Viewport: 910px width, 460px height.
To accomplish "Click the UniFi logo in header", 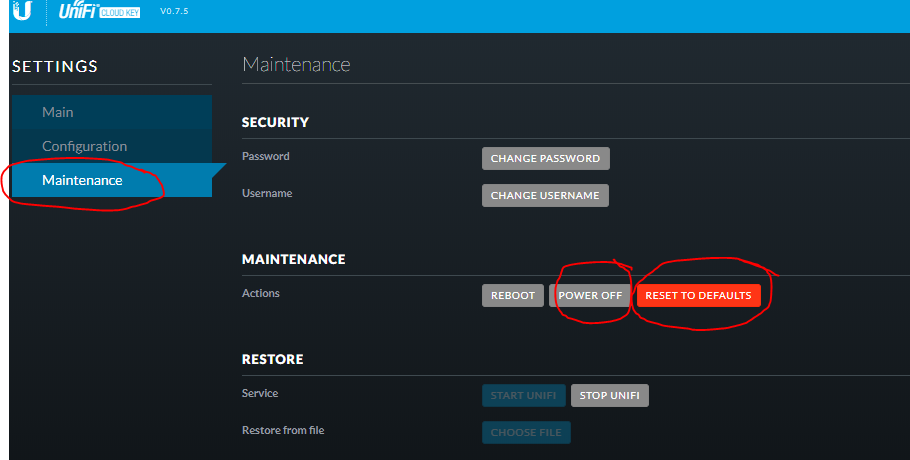I will (78, 10).
